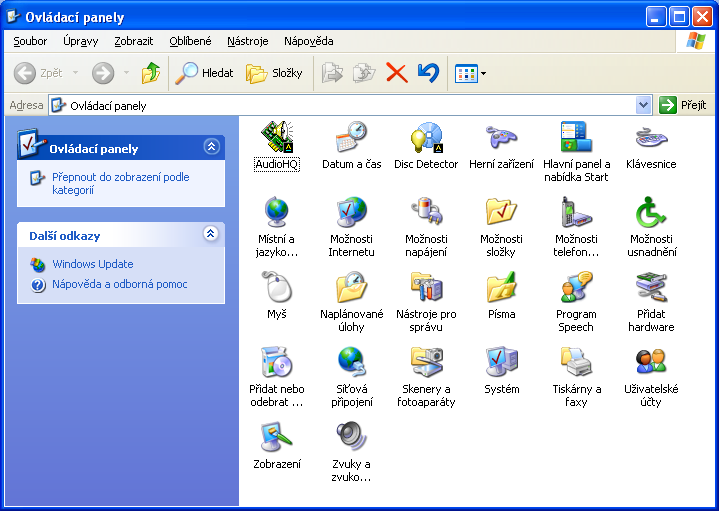This screenshot has height=511, width=719.
Task: Open the Systém icon
Action: click(x=501, y=361)
